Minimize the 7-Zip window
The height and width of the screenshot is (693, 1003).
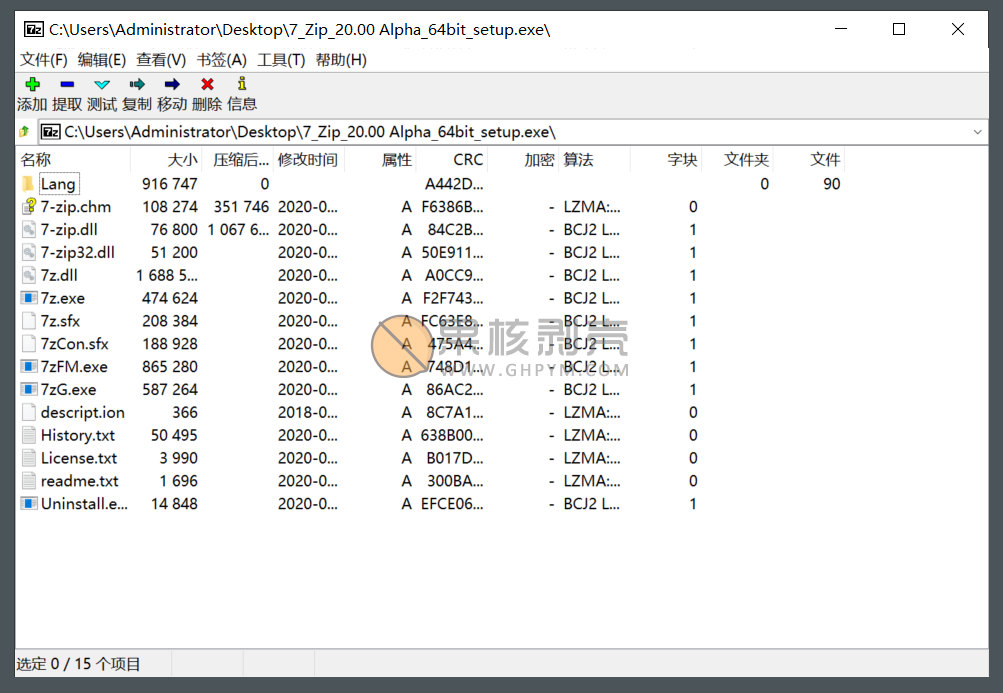841,29
